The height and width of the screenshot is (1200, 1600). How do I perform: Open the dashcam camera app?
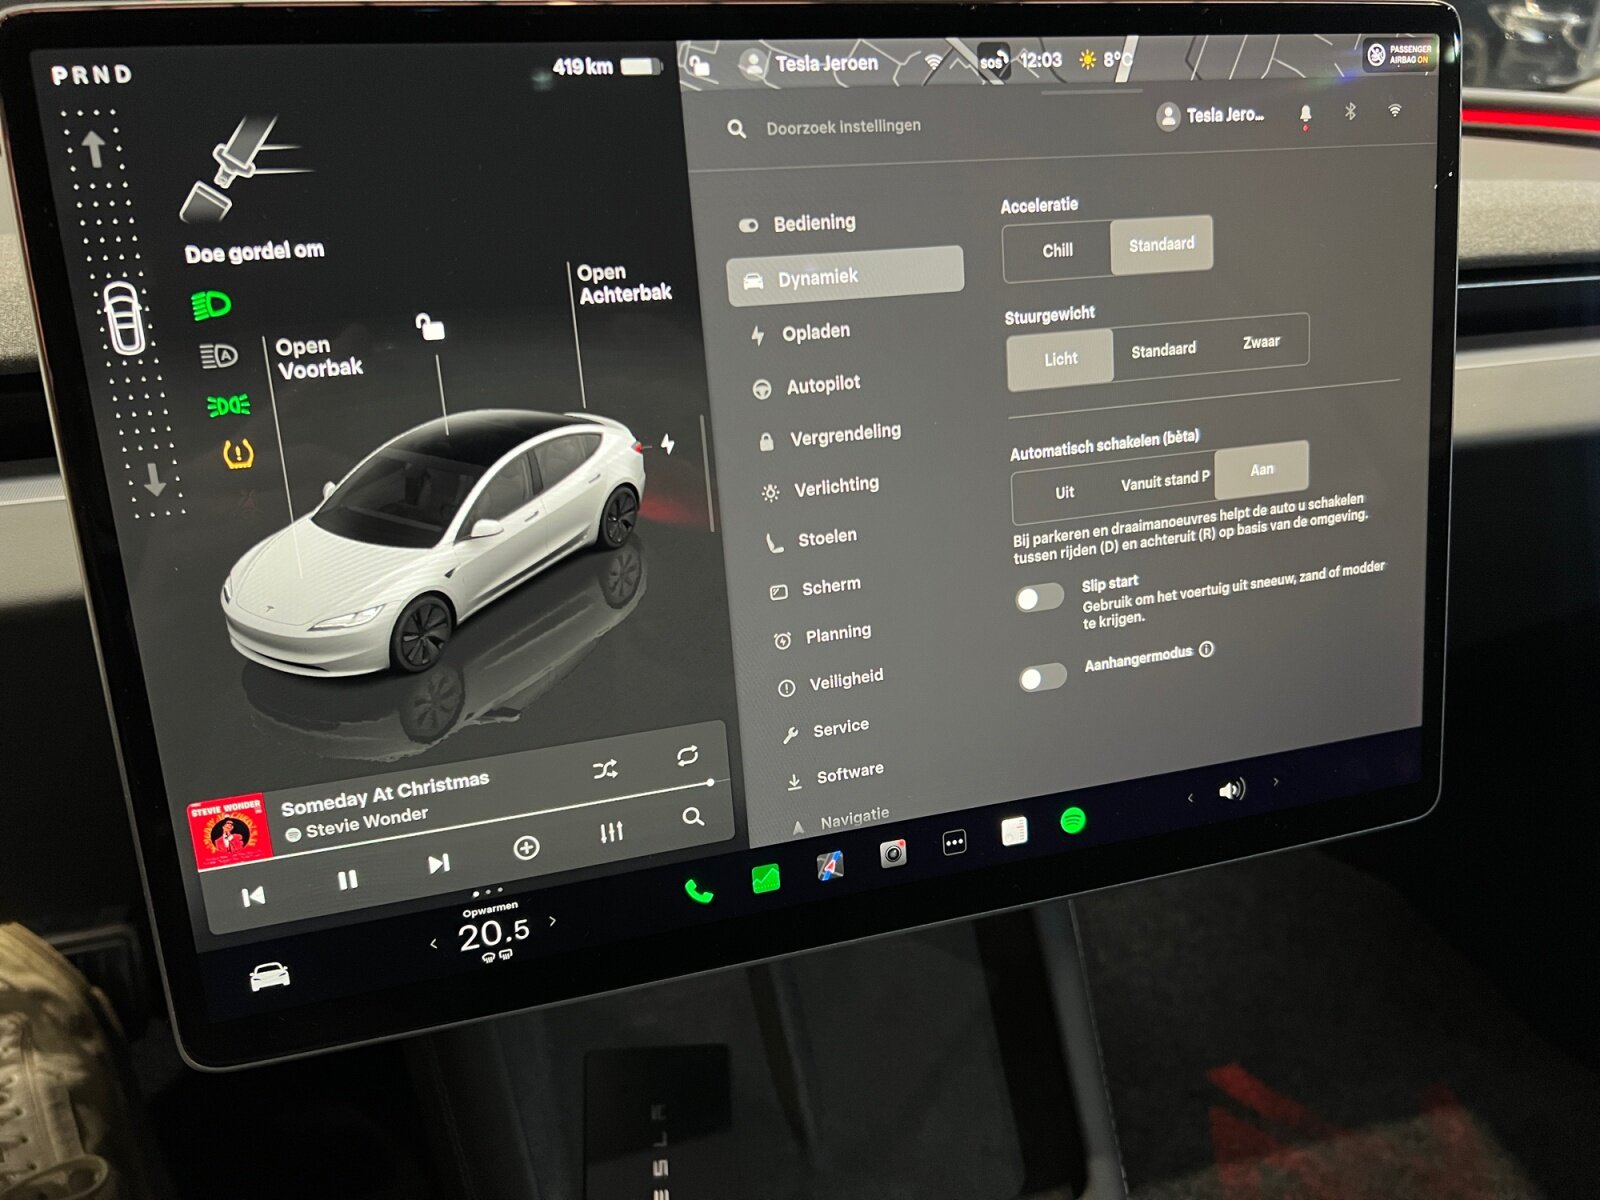click(892, 853)
